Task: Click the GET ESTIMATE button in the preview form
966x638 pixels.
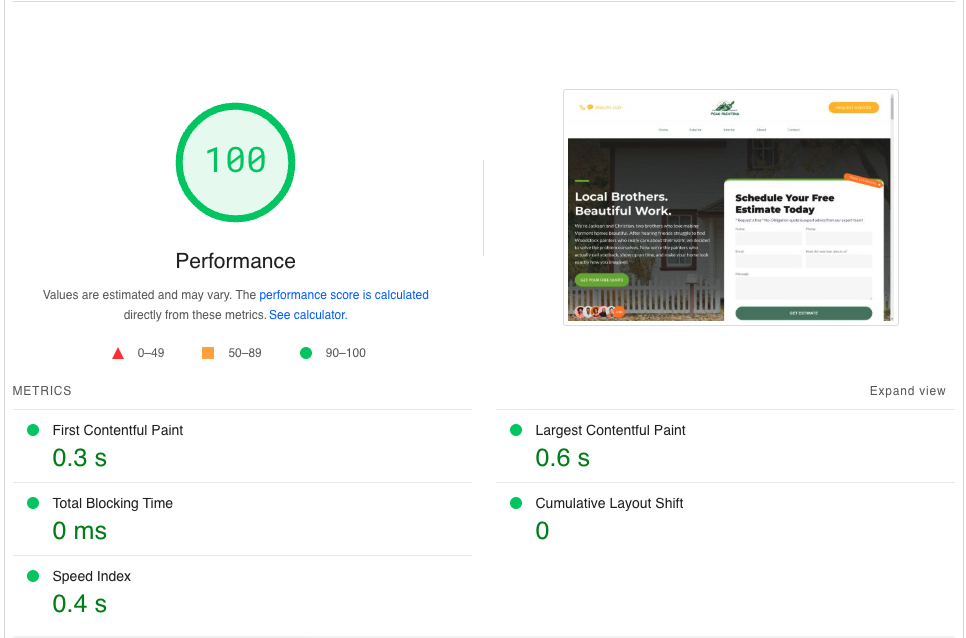Action: pyautogui.click(x=804, y=313)
